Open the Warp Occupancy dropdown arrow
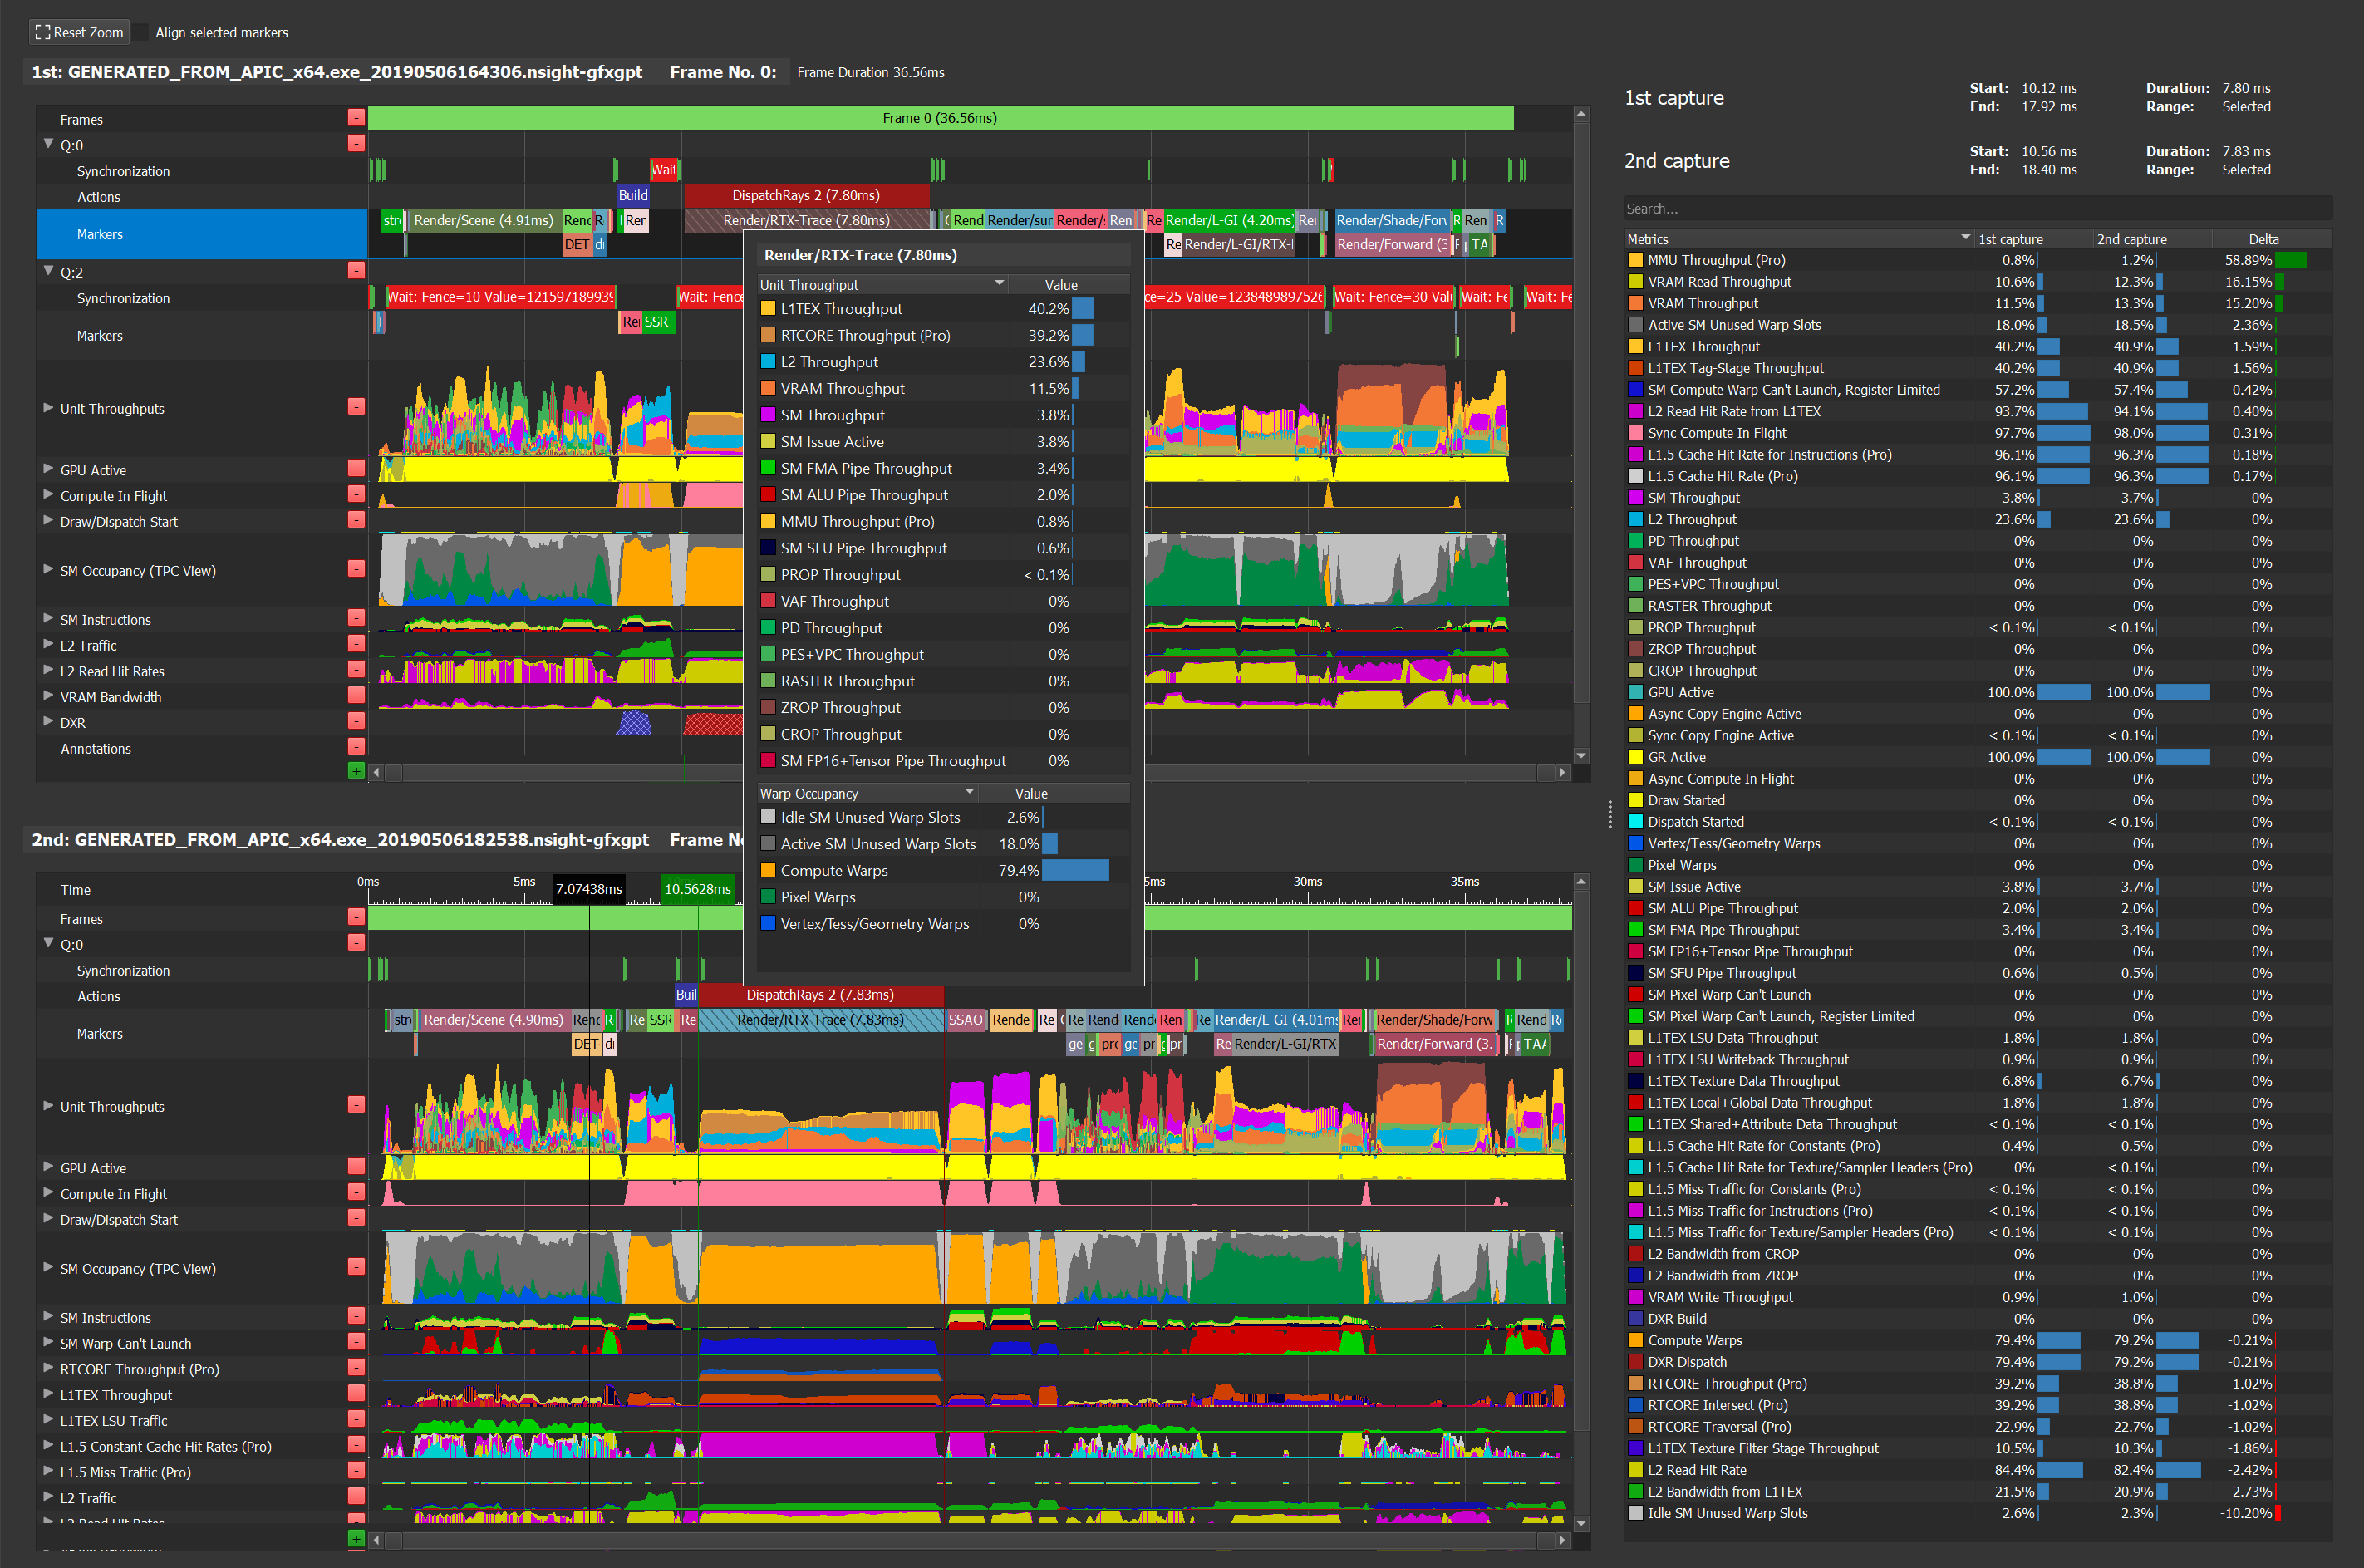This screenshot has height=1568, width=2364. pyautogui.click(x=969, y=792)
